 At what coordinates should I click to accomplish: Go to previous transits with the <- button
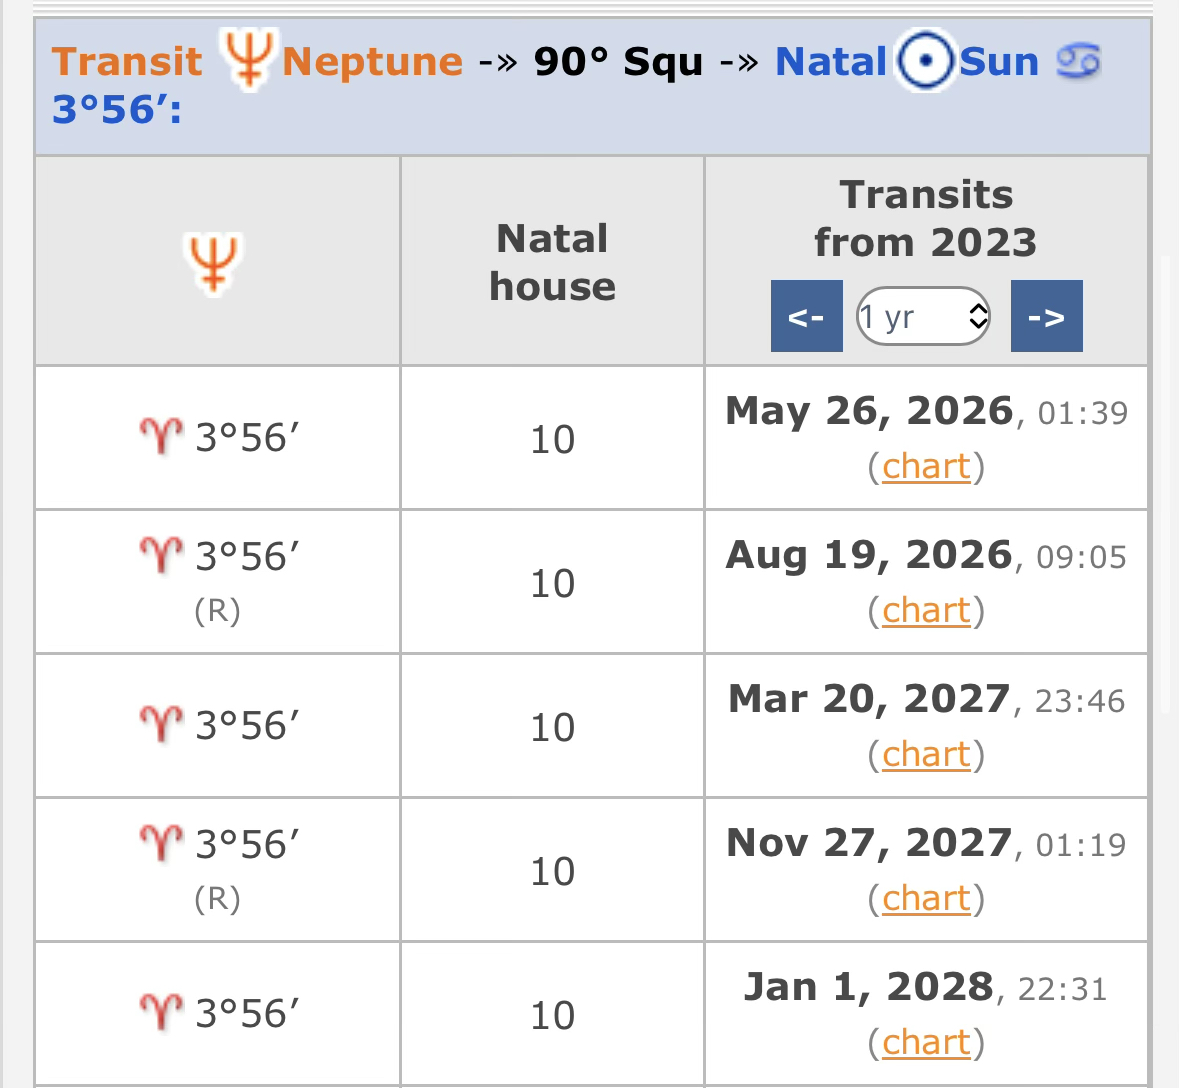pos(806,317)
